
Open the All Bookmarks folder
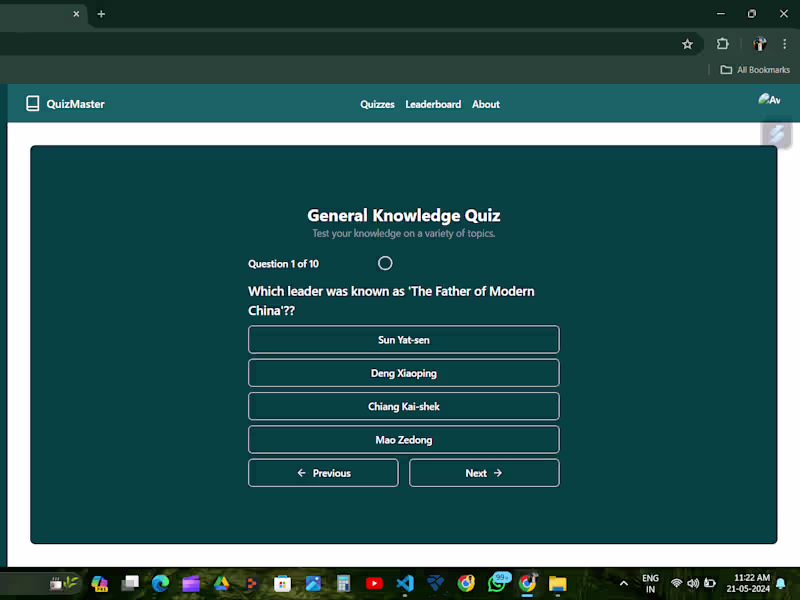click(x=755, y=70)
